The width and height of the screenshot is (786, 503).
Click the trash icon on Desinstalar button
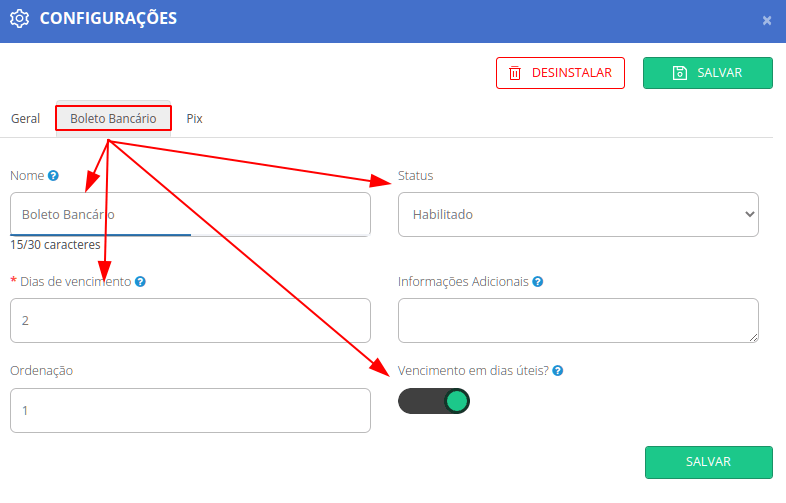point(515,73)
